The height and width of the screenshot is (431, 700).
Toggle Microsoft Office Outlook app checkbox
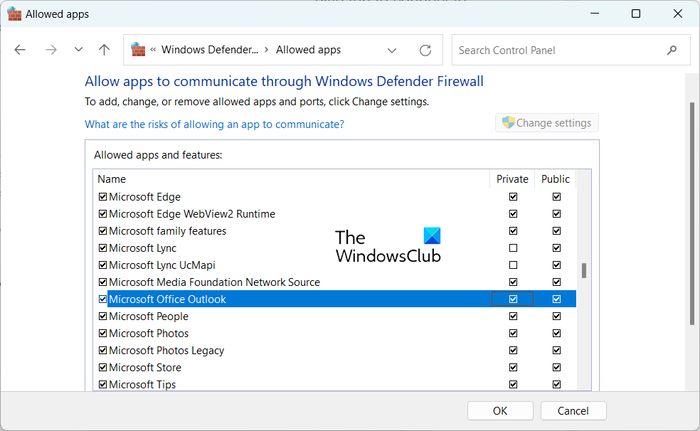(x=103, y=299)
